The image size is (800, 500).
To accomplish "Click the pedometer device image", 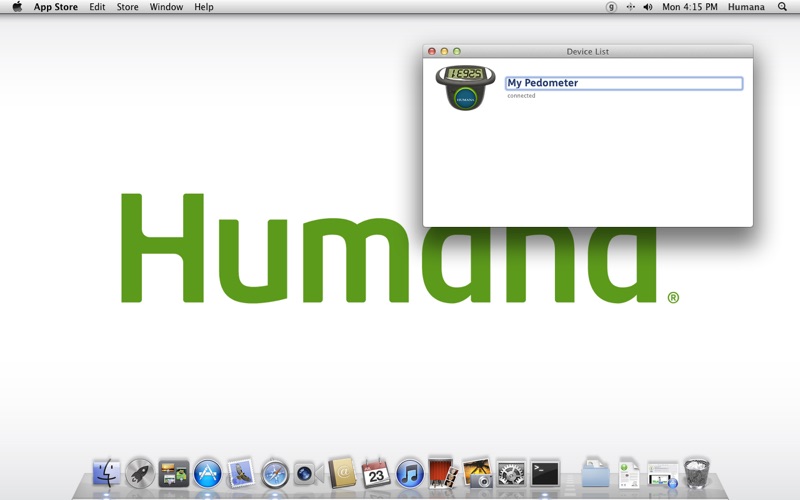I will pyautogui.click(x=465, y=87).
